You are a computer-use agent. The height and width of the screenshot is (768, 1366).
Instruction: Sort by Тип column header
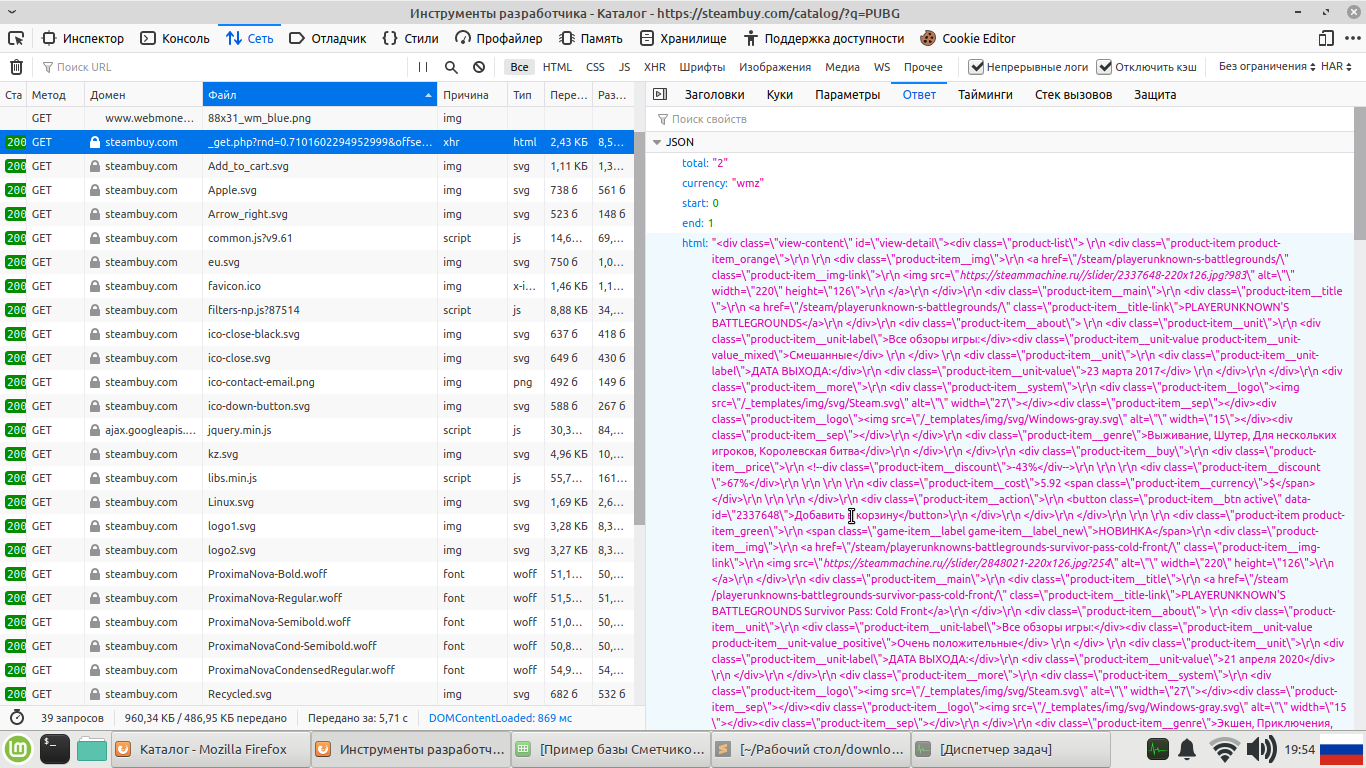tap(525, 95)
